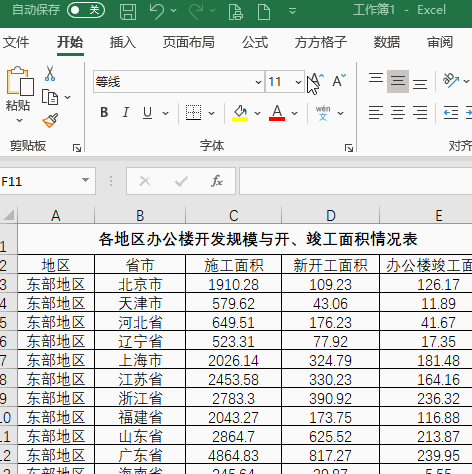Center text horizontally
The width and height of the screenshot is (472, 474).
398,113
